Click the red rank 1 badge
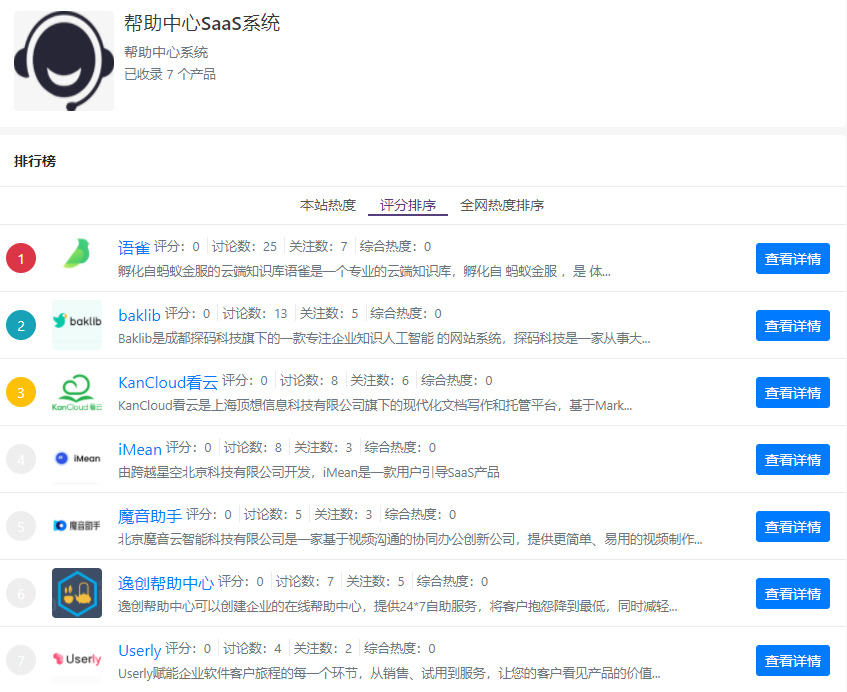Image resolution: width=847 pixels, height=692 pixels. (21, 258)
